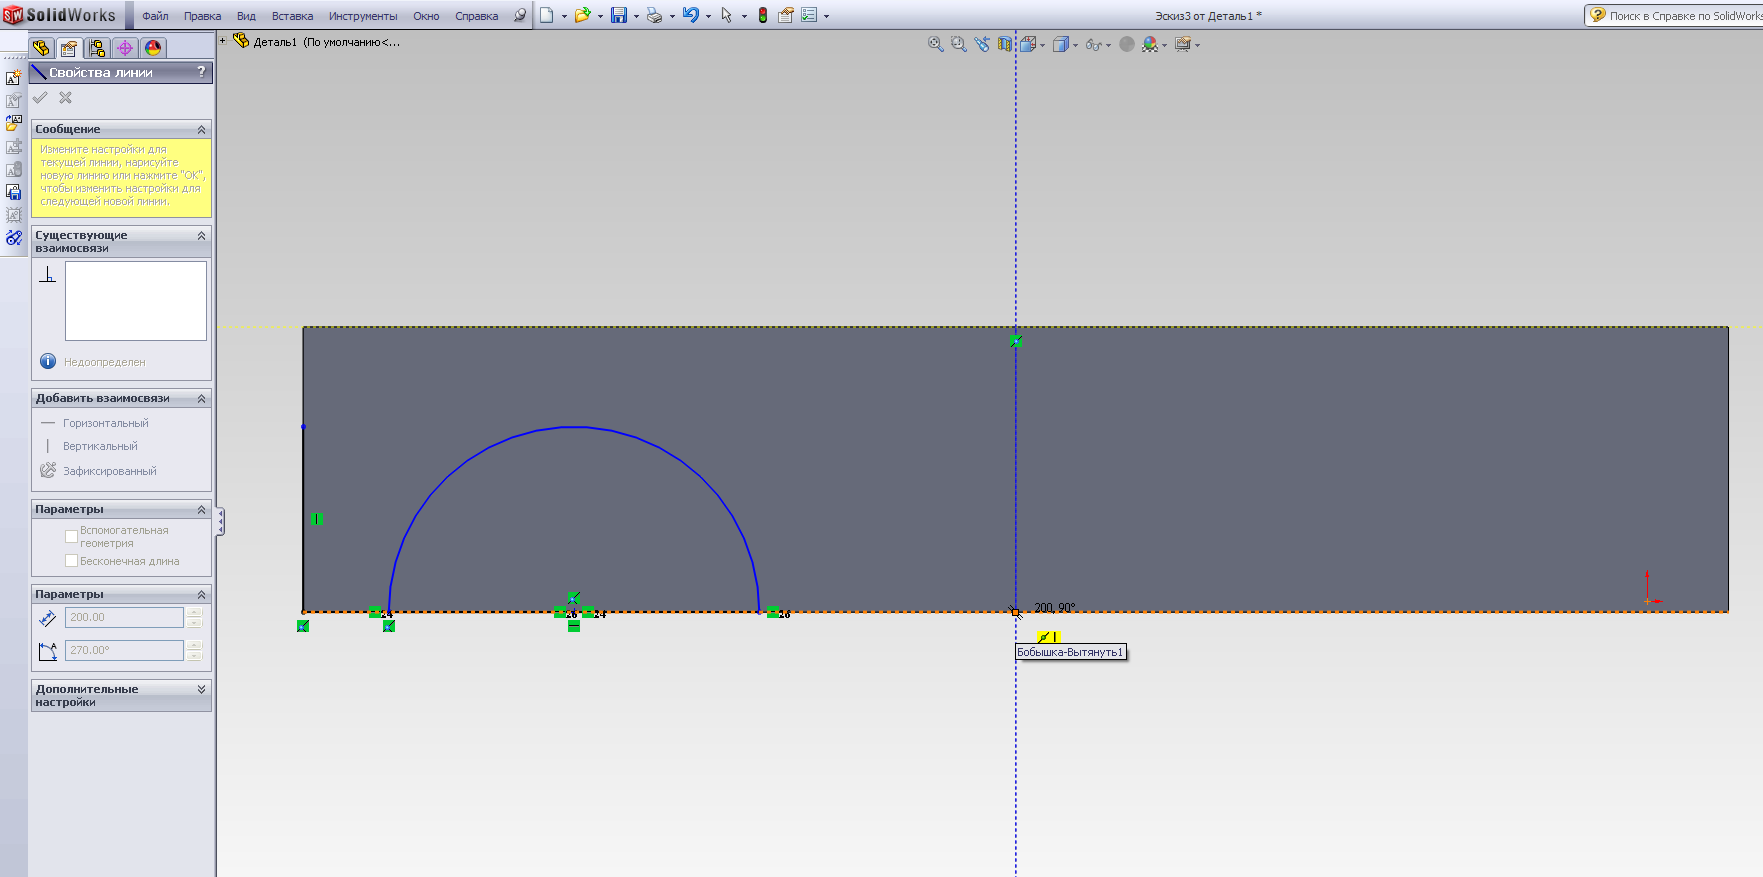The height and width of the screenshot is (877, 1763).
Task: Click the Open folder icon
Action: (x=582, y=15)
